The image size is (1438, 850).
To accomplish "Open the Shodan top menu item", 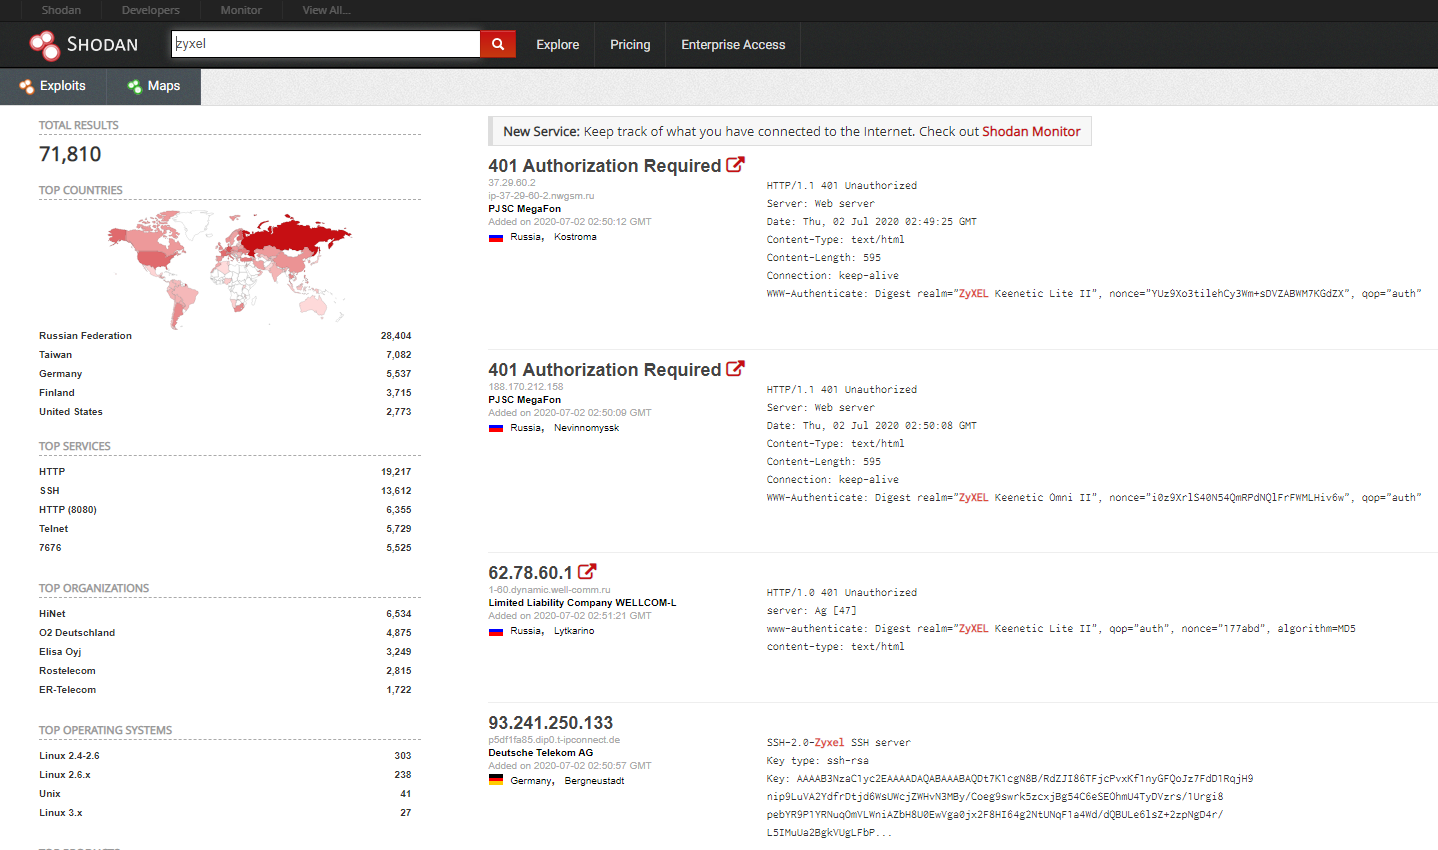I will pos(61,10).
